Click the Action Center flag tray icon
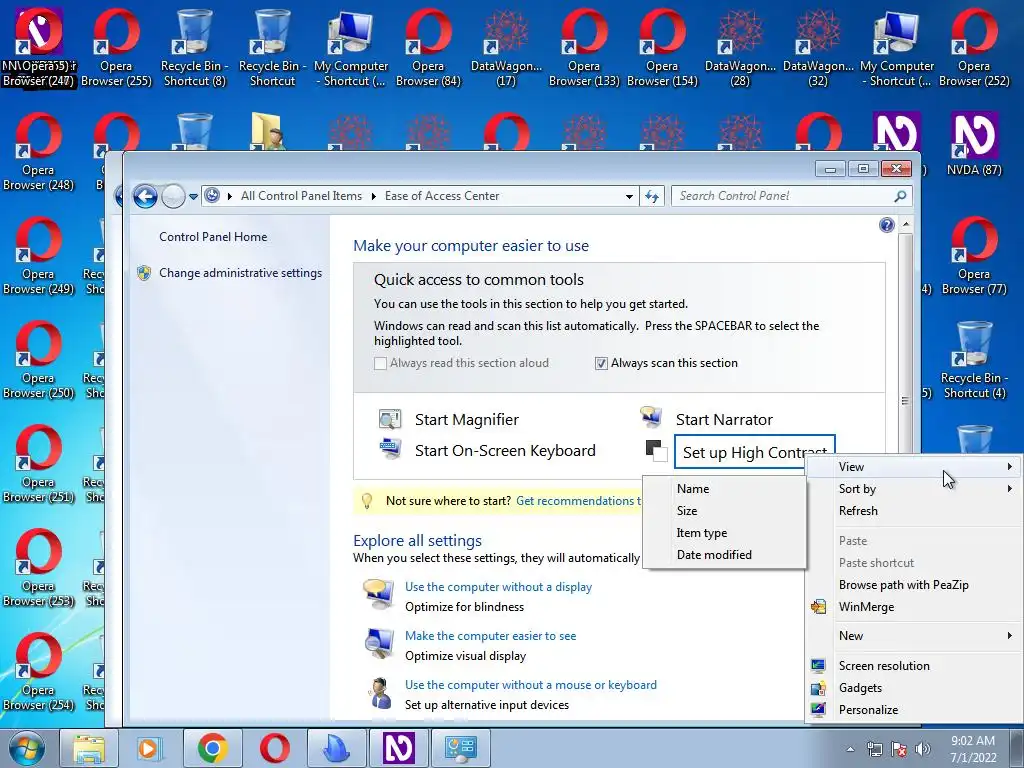1024x768 pixels. (899, 749)
